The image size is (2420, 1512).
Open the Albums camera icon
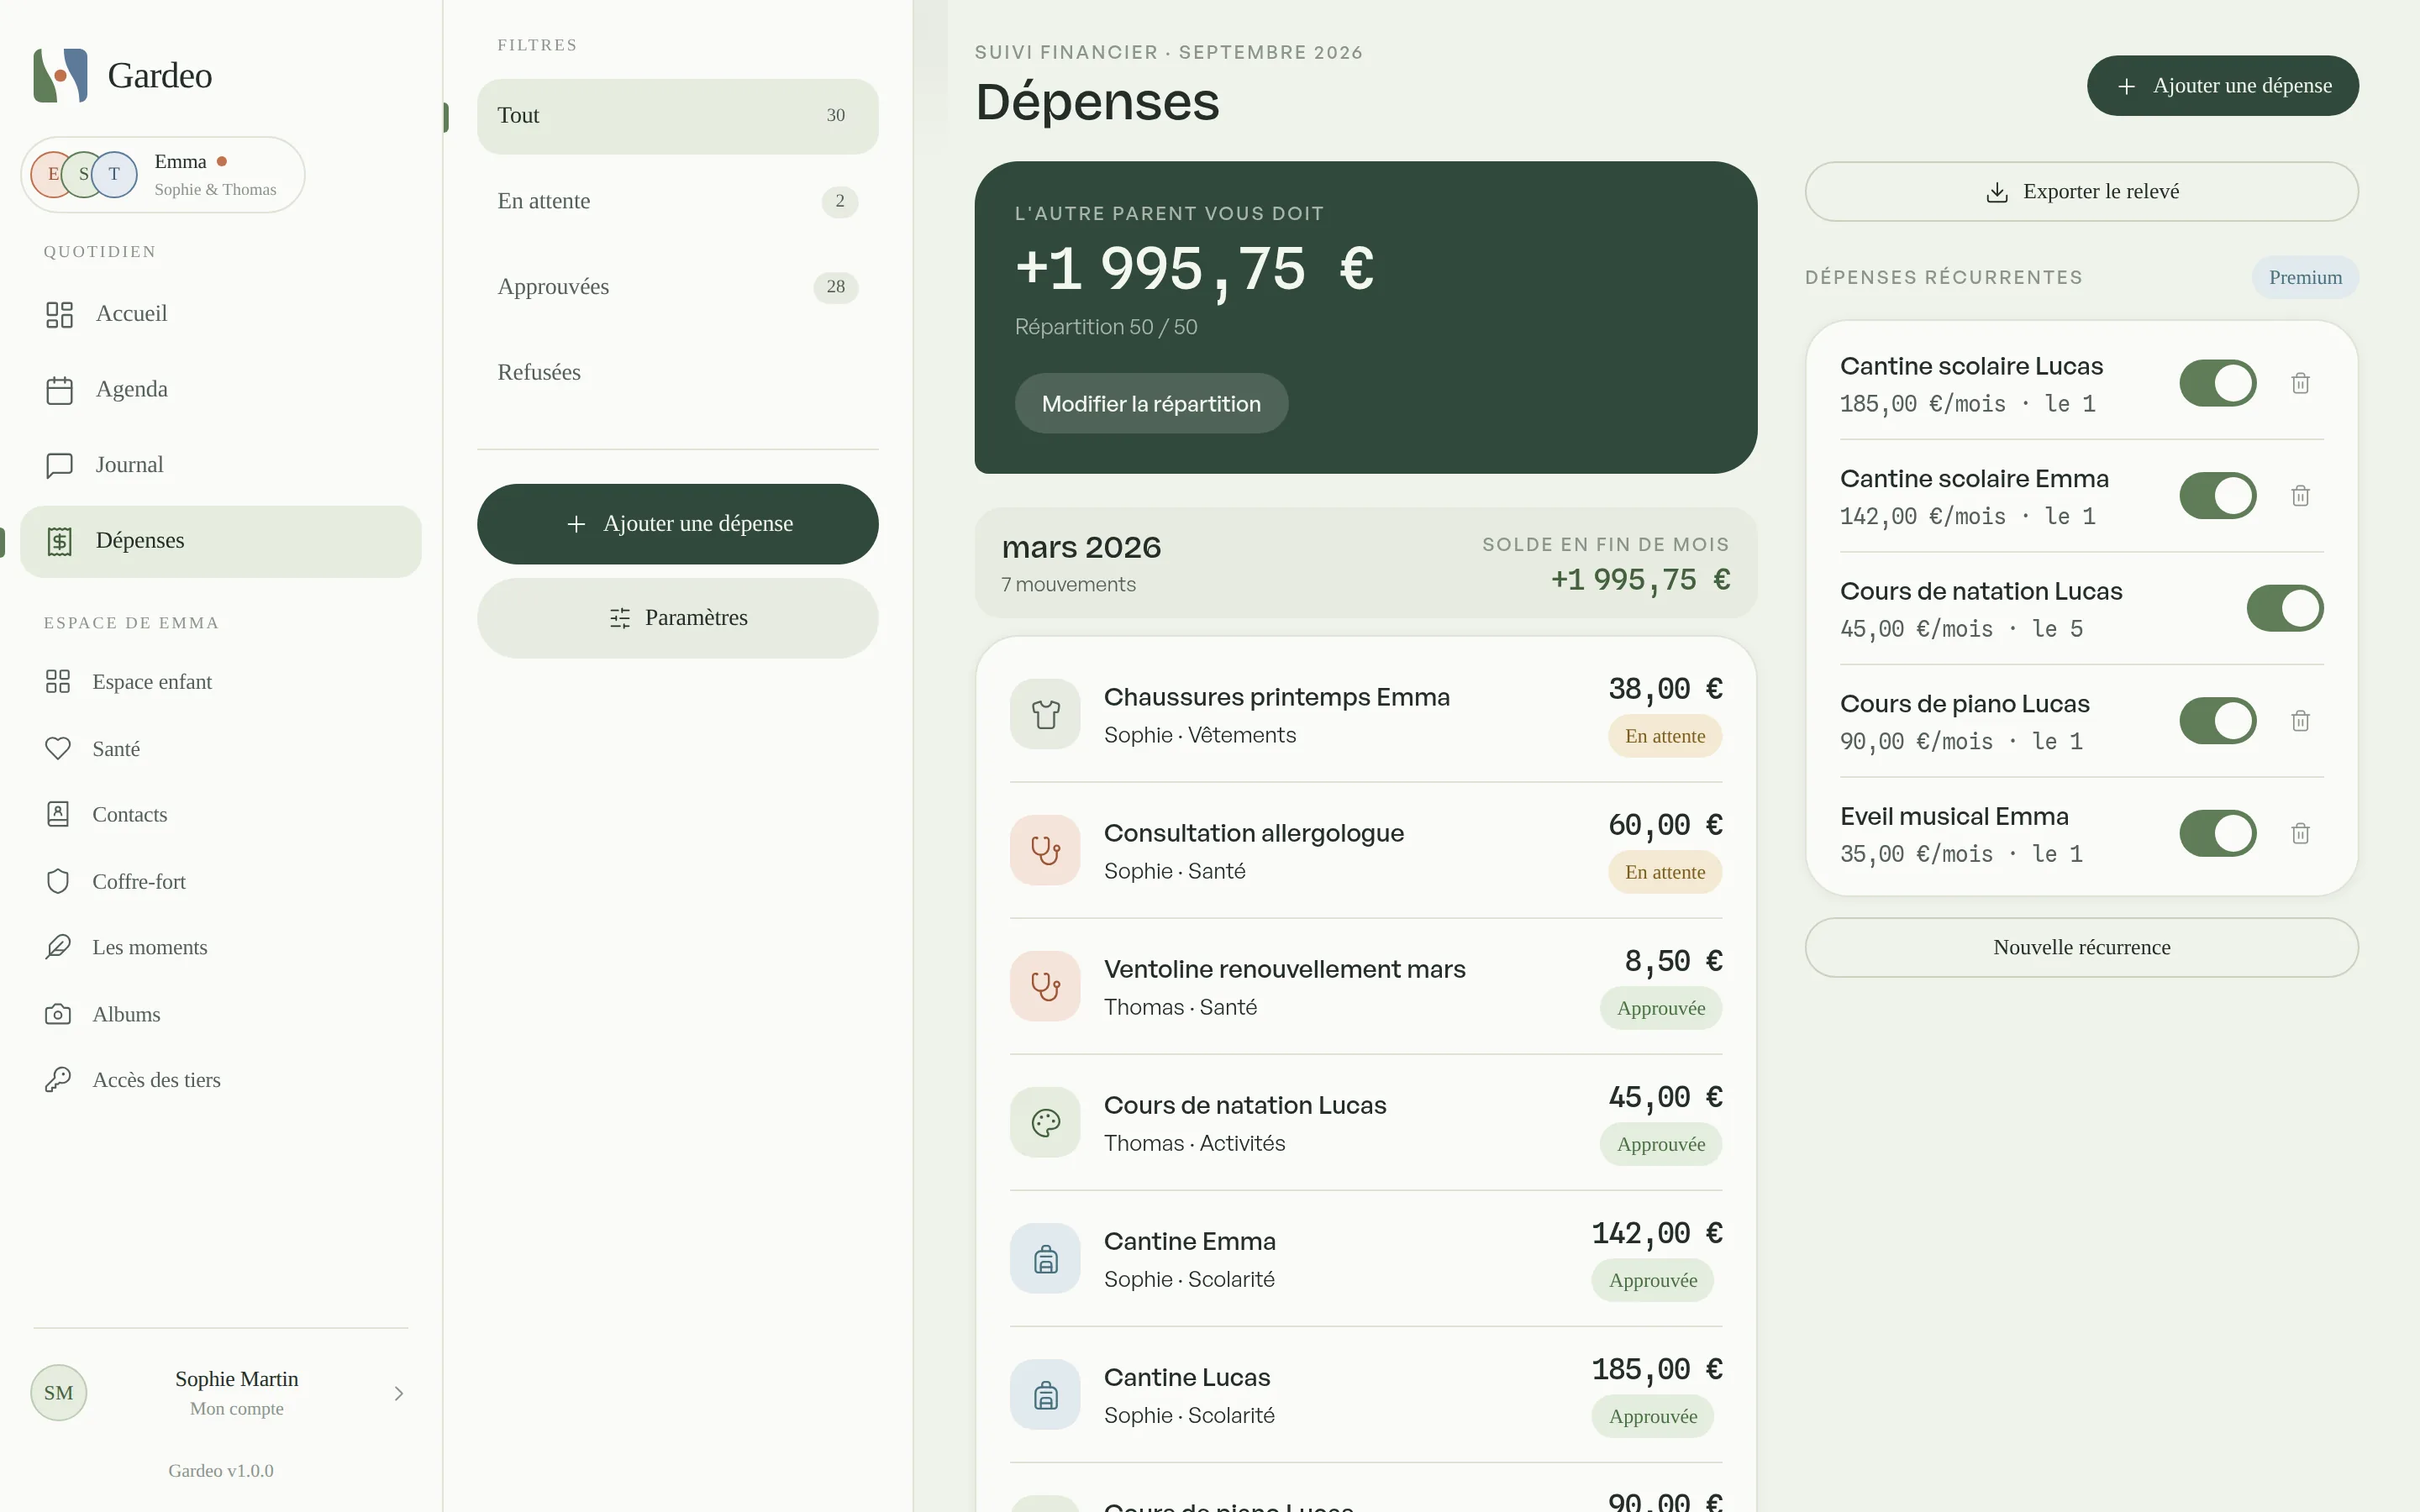(58, 1014)
